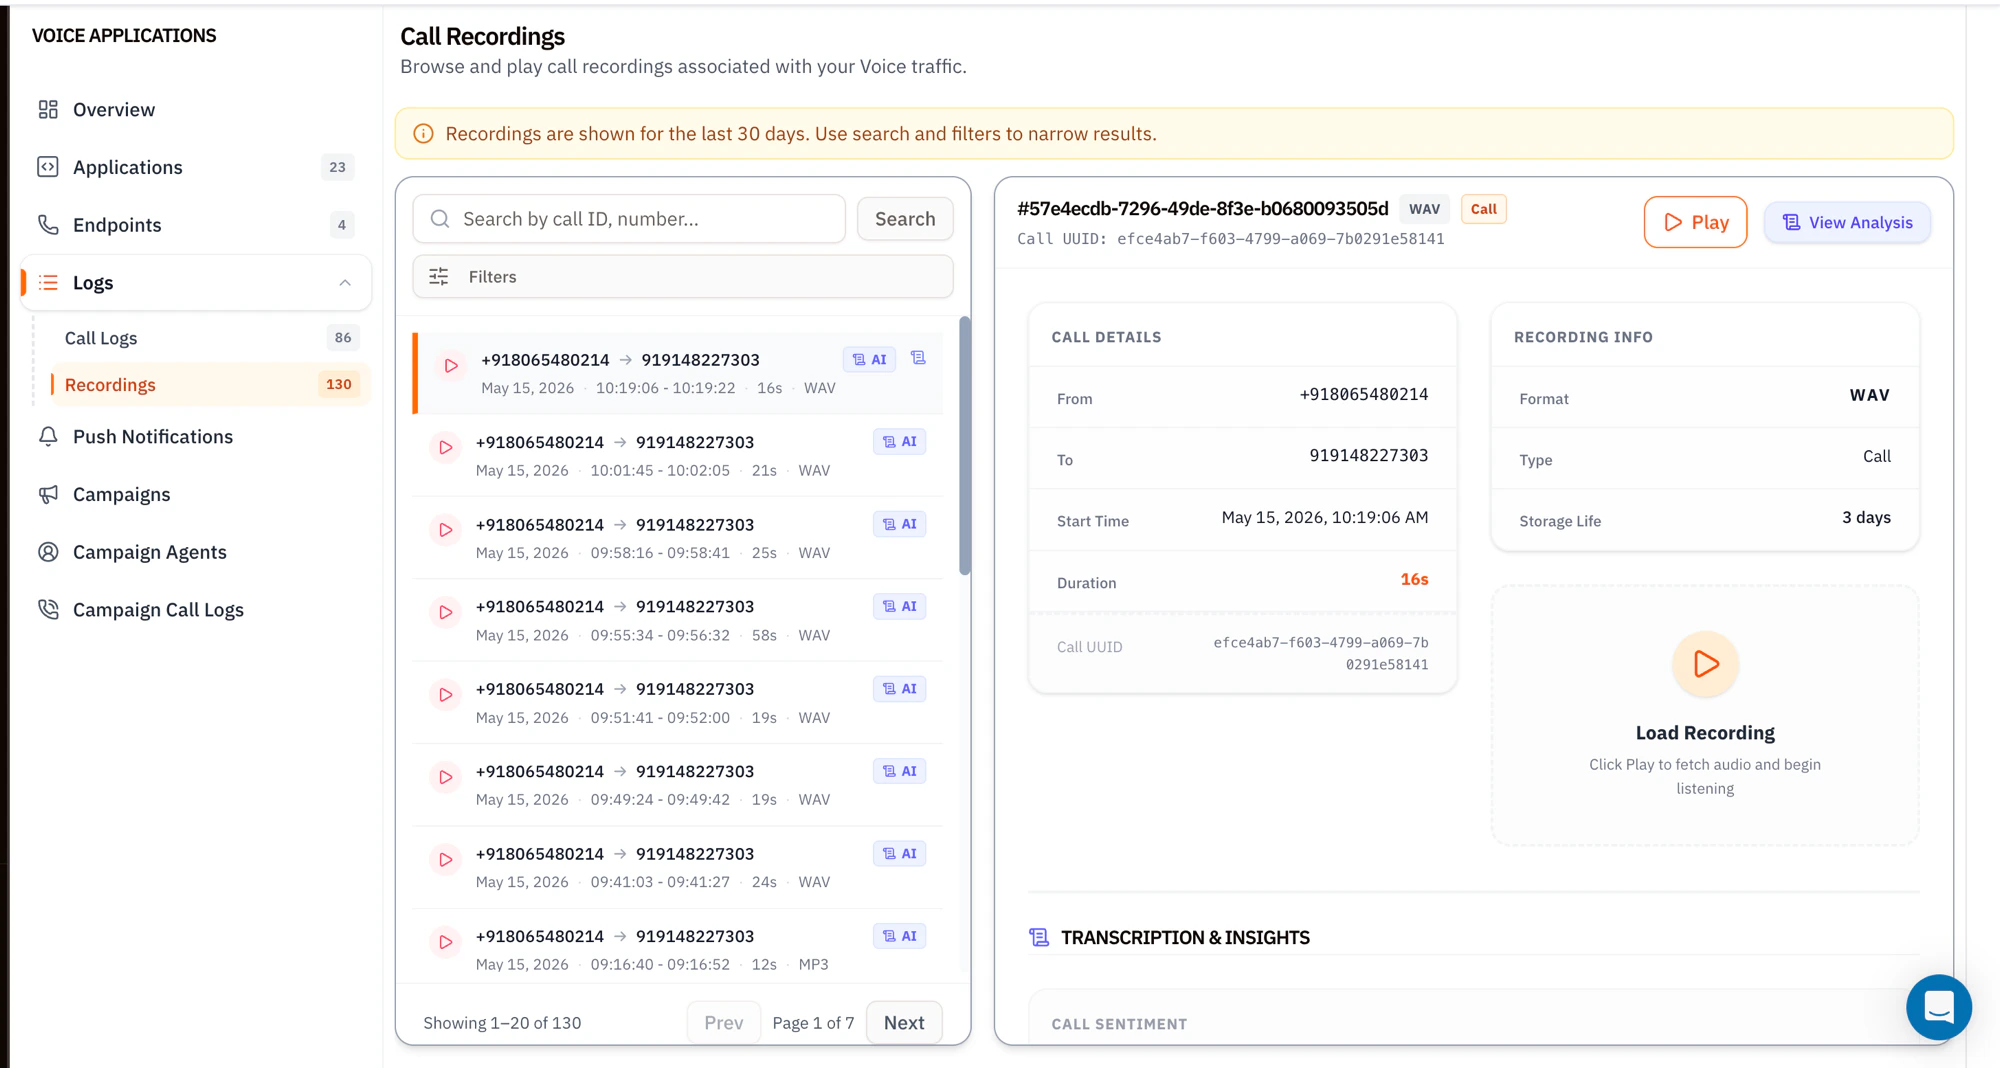Image resolution: width=2000 pixels, height=1068 pixels.
Task: Select the 25s recording row
Action: (679, 538)
